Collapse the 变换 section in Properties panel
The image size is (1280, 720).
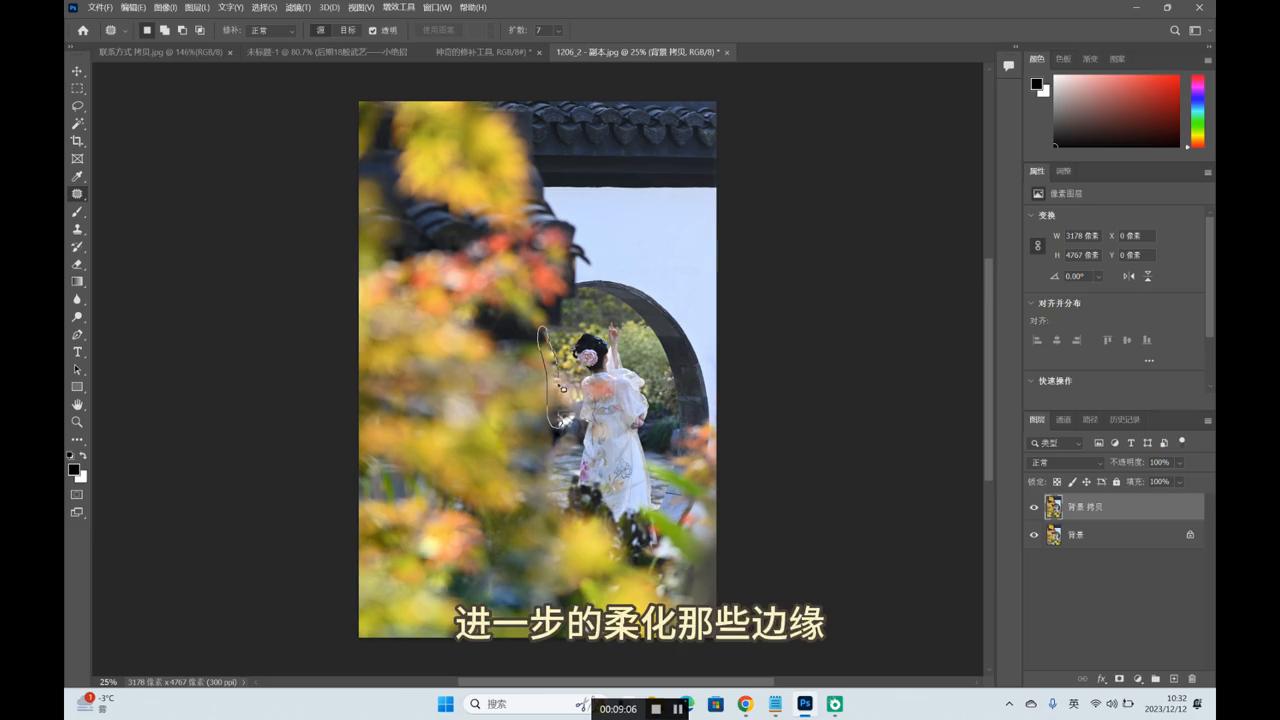pyautogui.click(x=1031, y=215)
